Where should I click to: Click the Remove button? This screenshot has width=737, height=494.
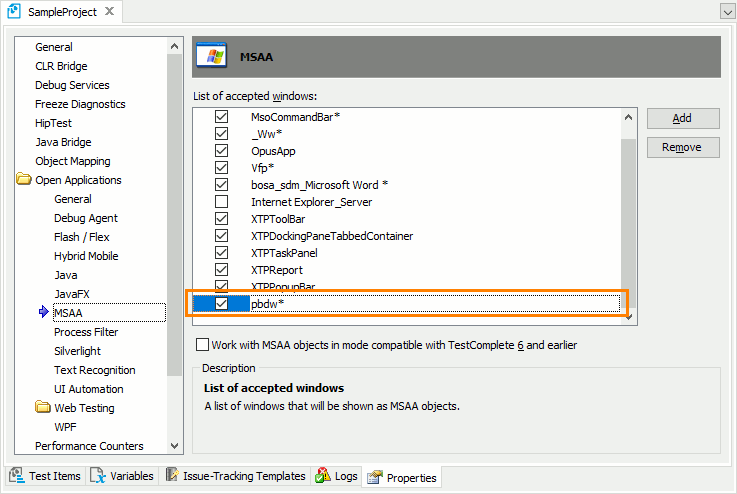coord(682,147)
